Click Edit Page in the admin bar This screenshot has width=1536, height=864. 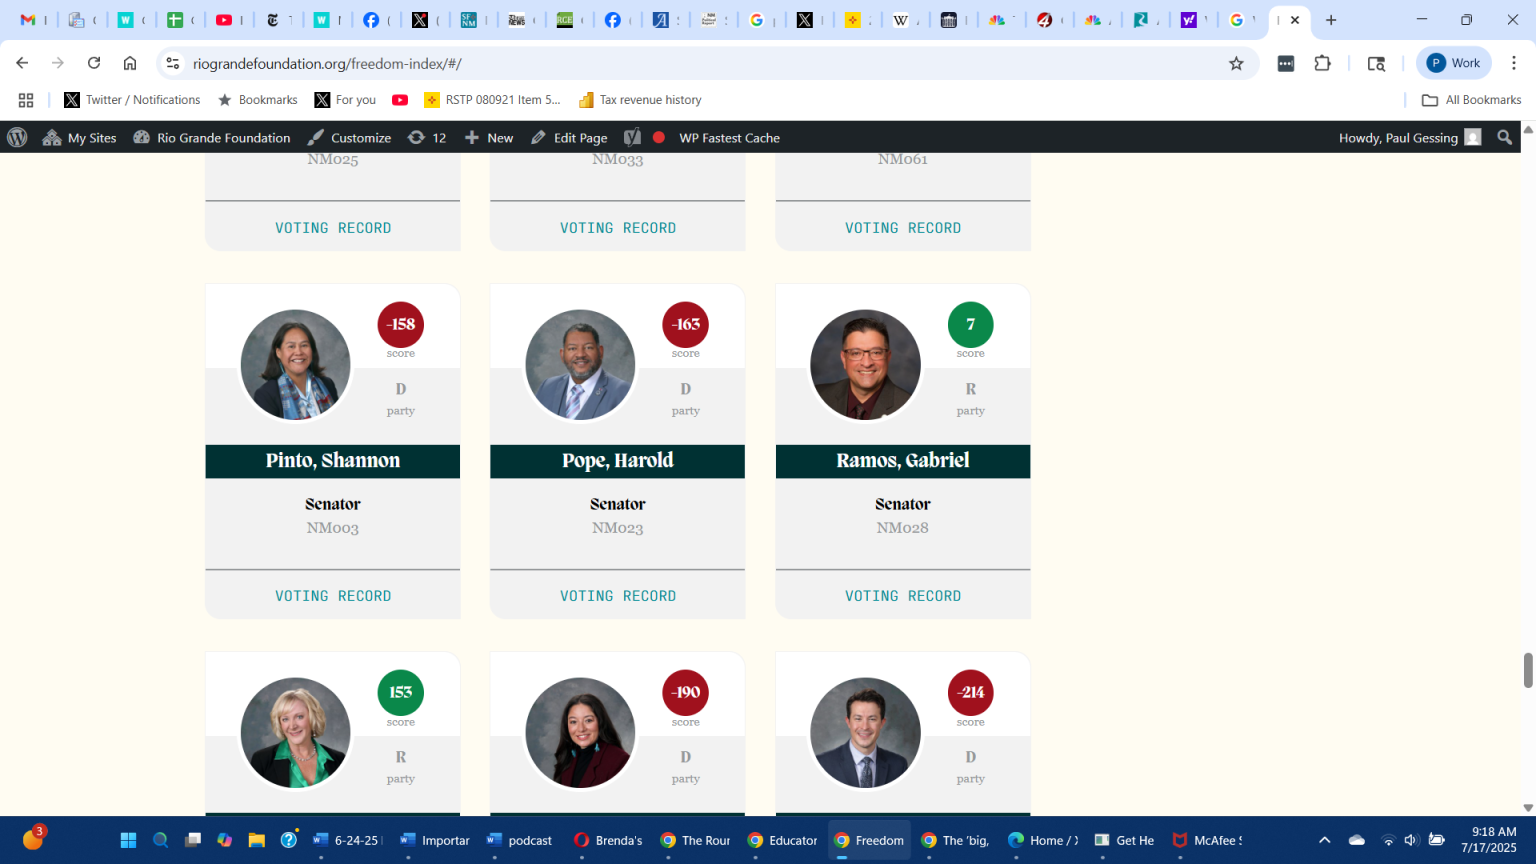569,138
